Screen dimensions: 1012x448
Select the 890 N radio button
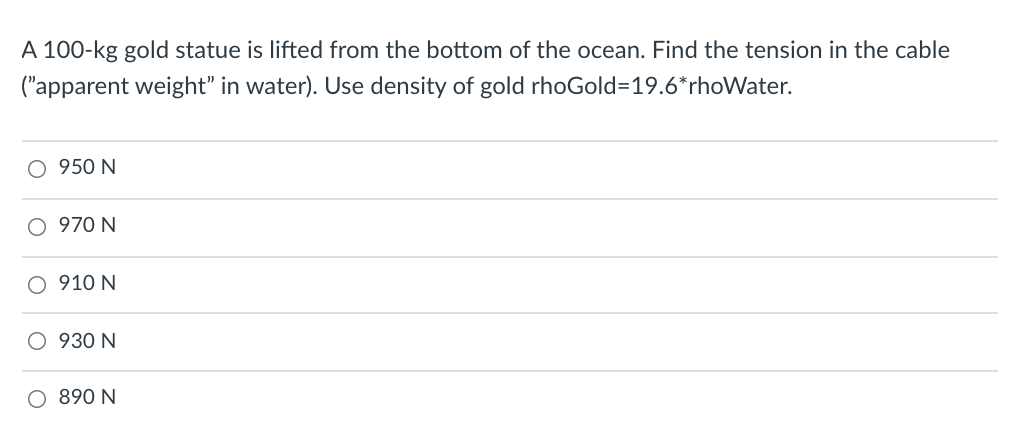37,399
